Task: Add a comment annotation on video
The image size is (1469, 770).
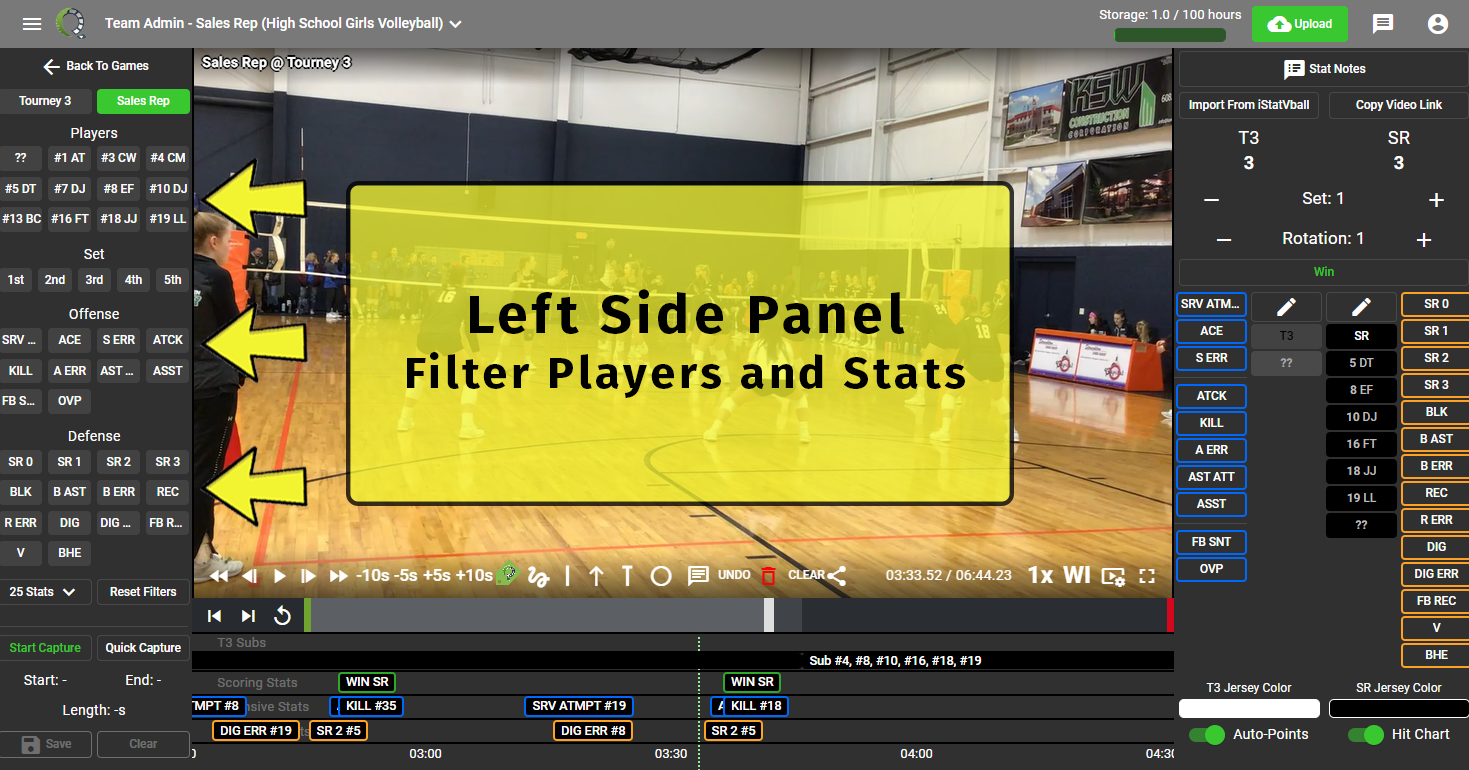Action: tap(698, 577)
